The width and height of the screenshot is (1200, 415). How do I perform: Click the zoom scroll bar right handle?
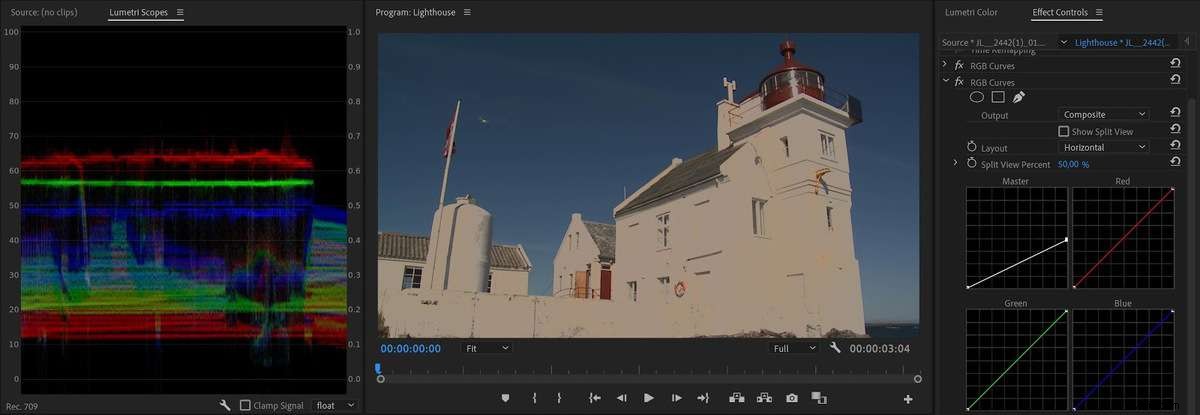(918, 379)
